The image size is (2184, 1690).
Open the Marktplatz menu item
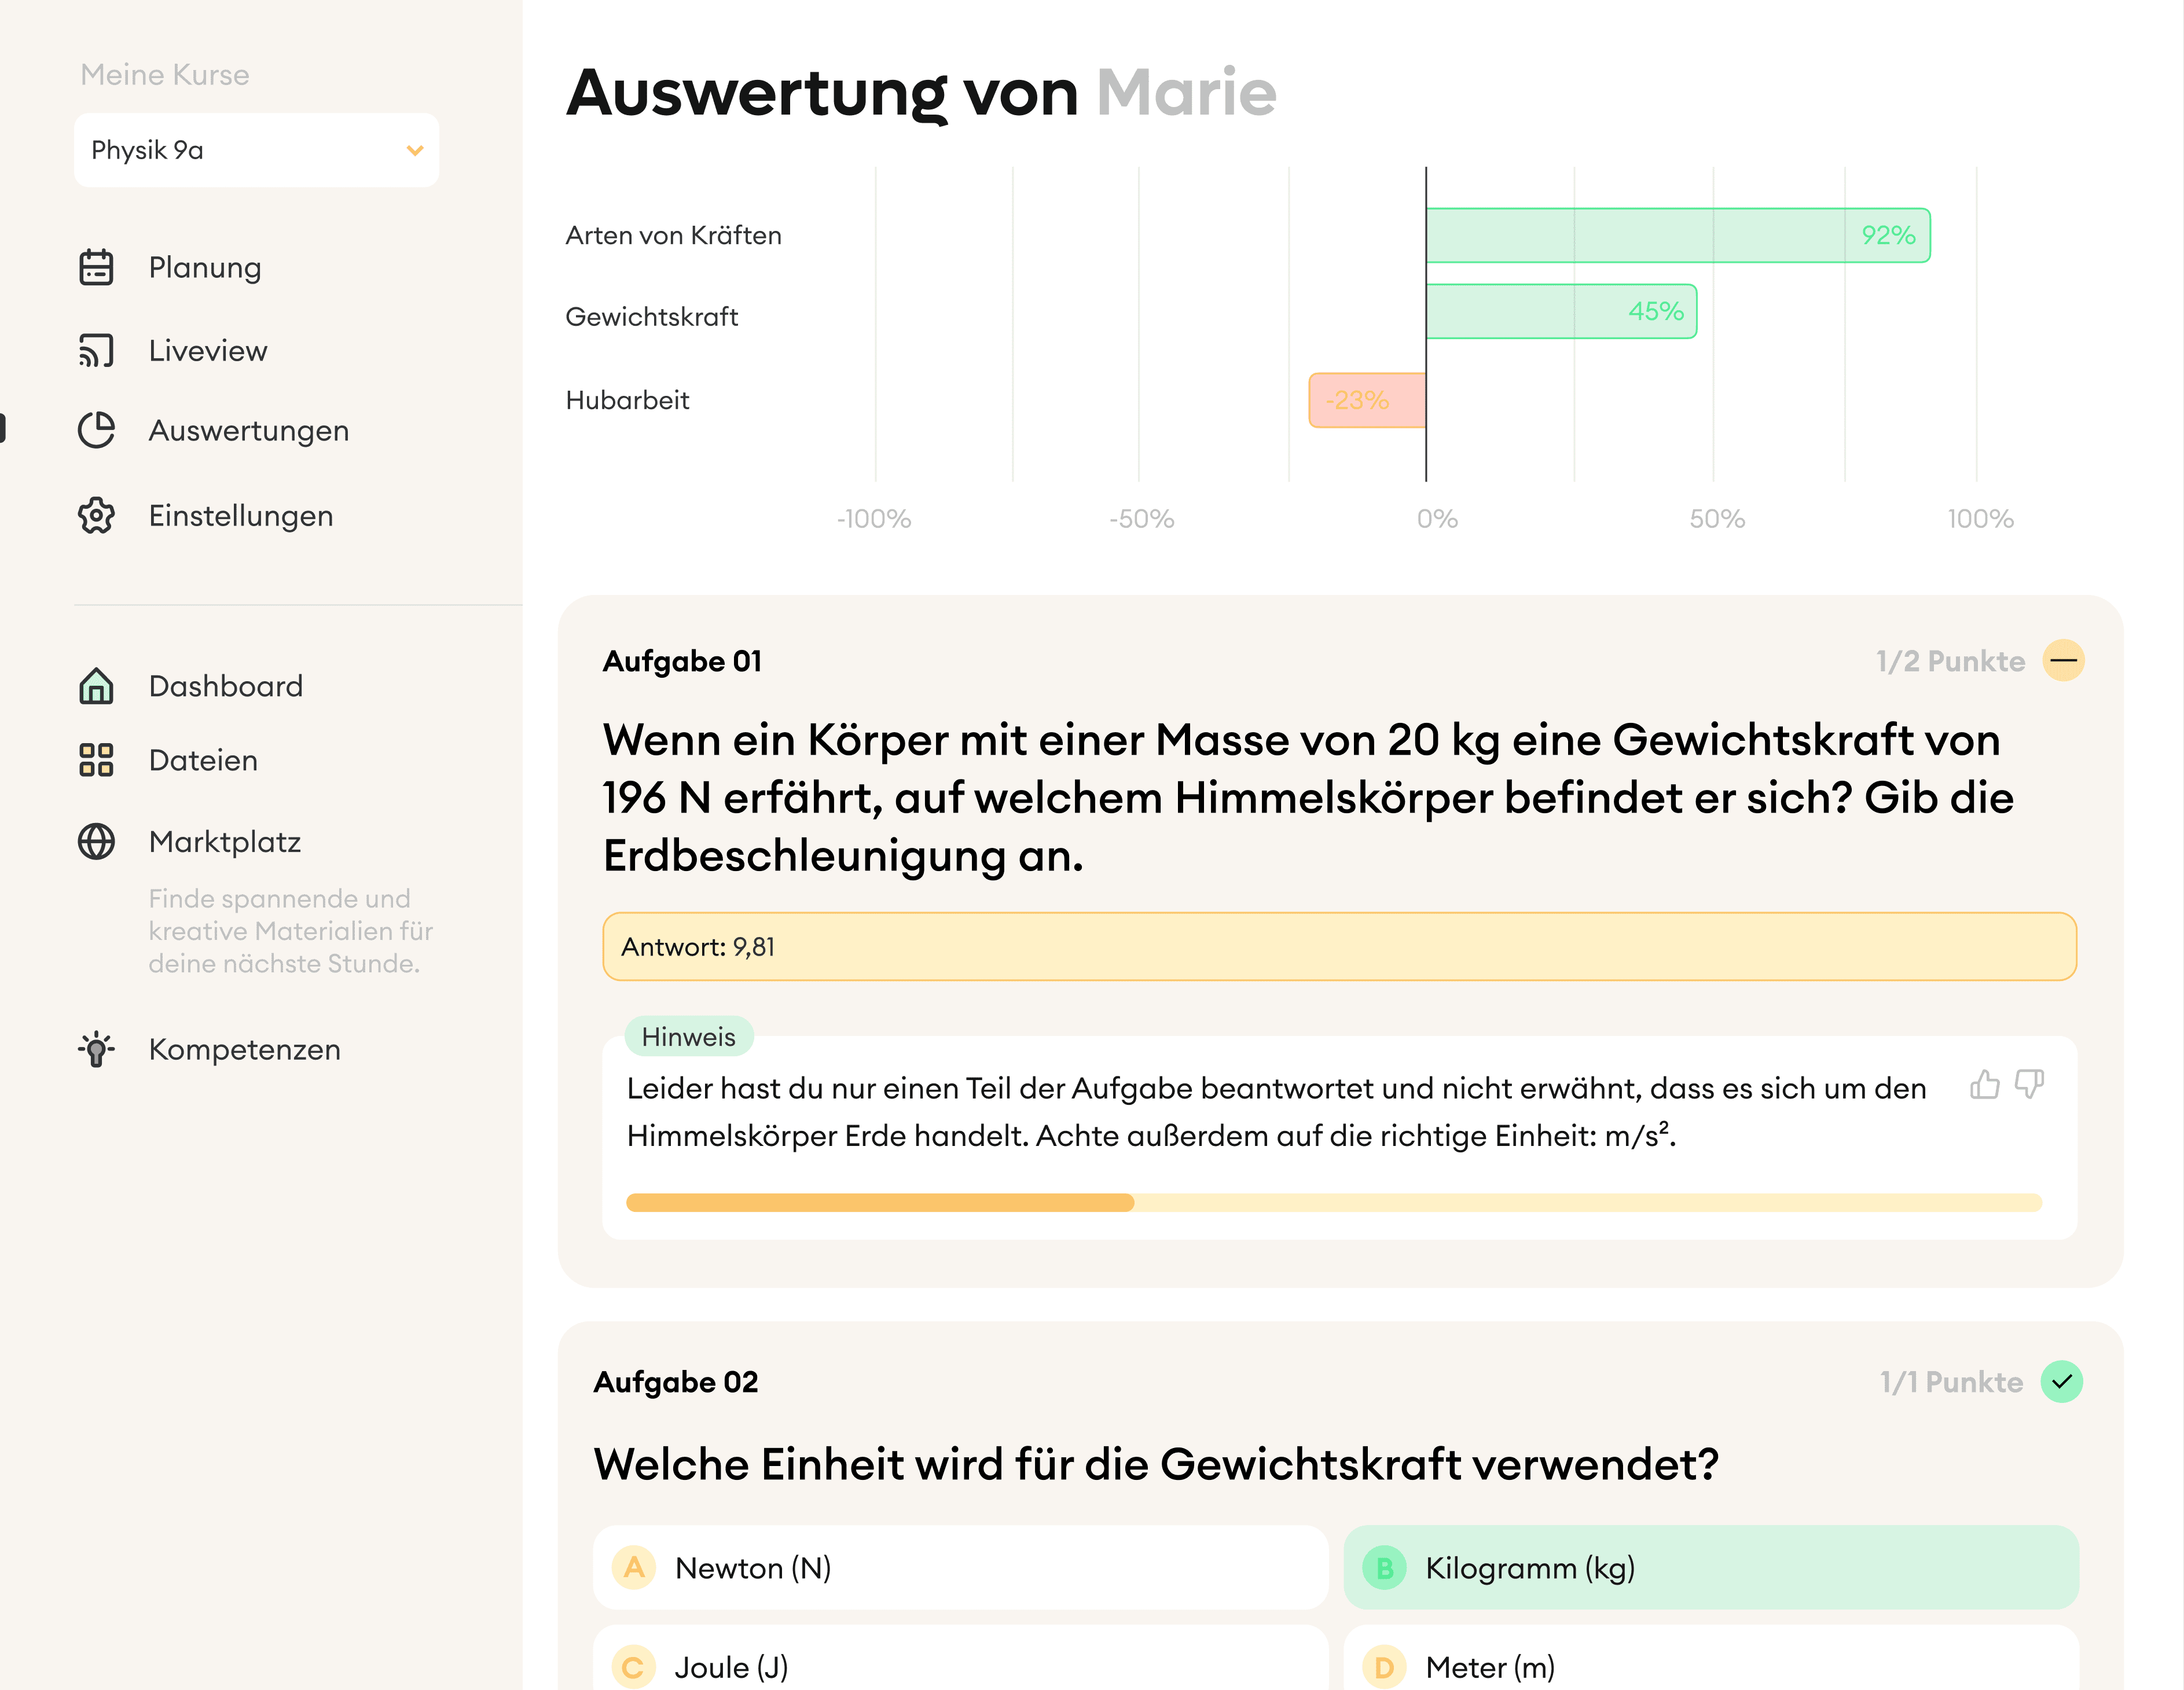click(225, 842)
